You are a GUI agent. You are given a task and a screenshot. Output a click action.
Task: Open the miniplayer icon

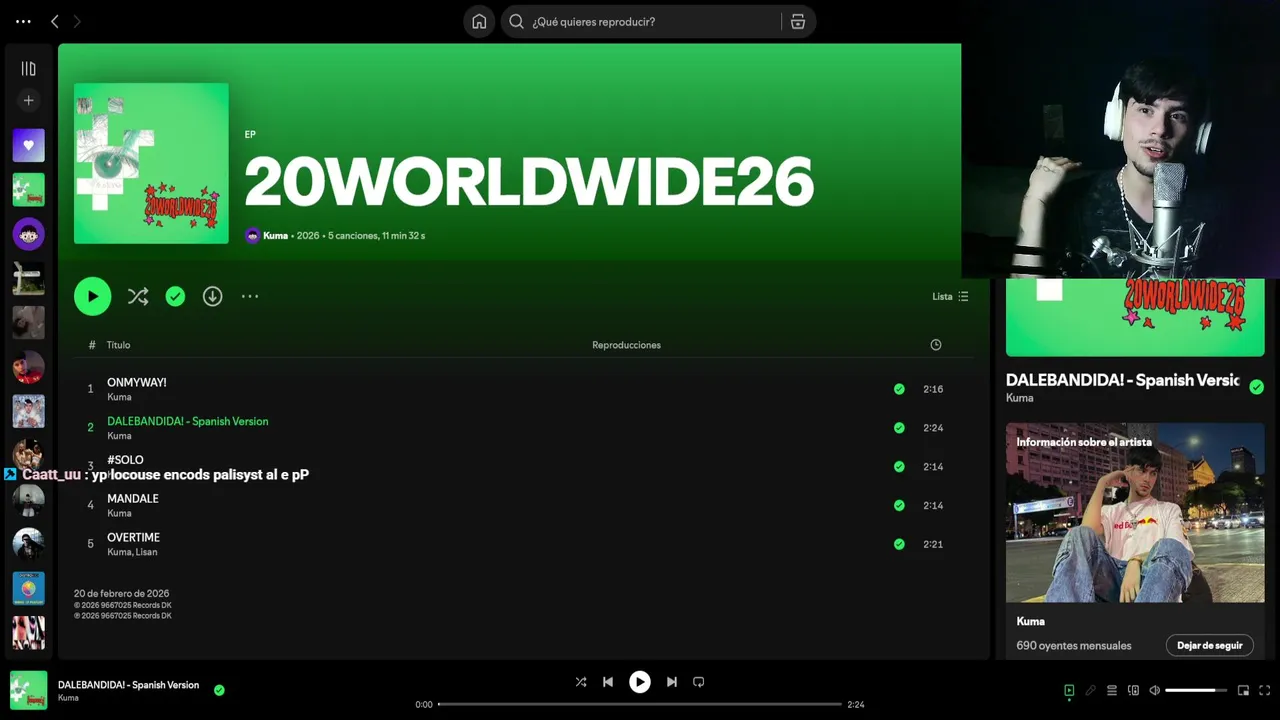[x=1243, y=690]
